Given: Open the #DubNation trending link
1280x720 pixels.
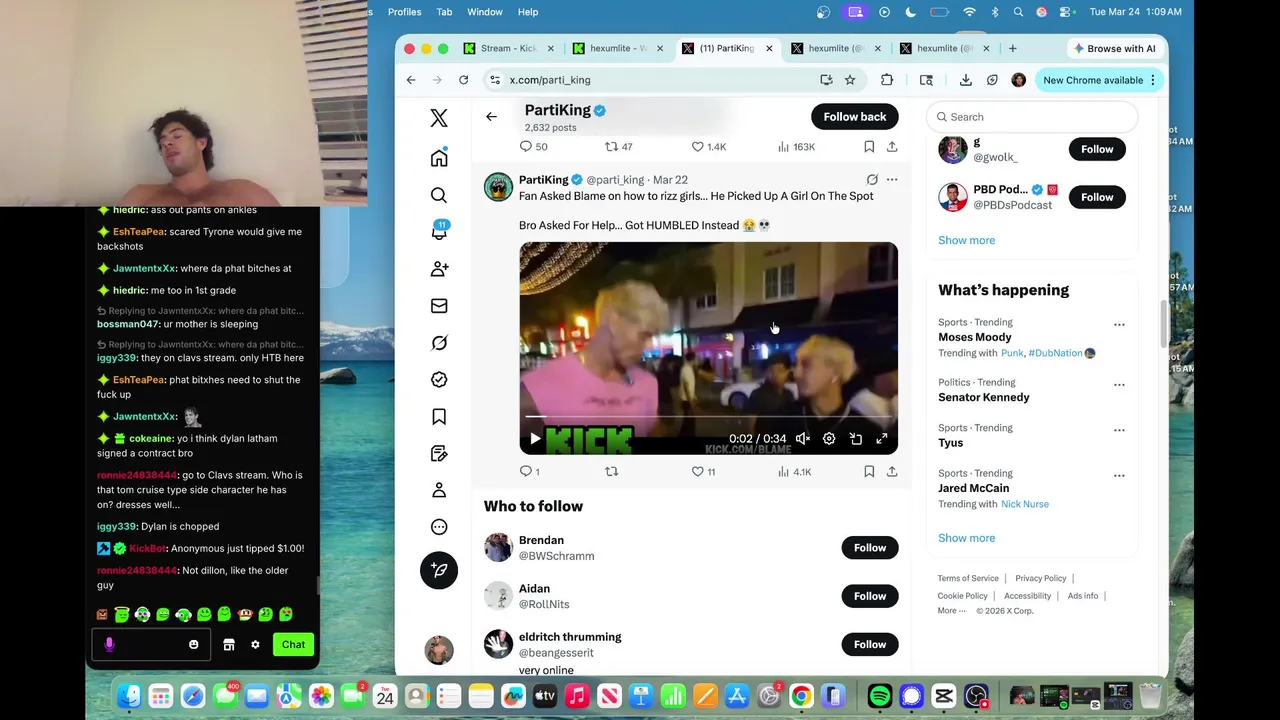Looking at the screenshot, I should [1055, 353].
